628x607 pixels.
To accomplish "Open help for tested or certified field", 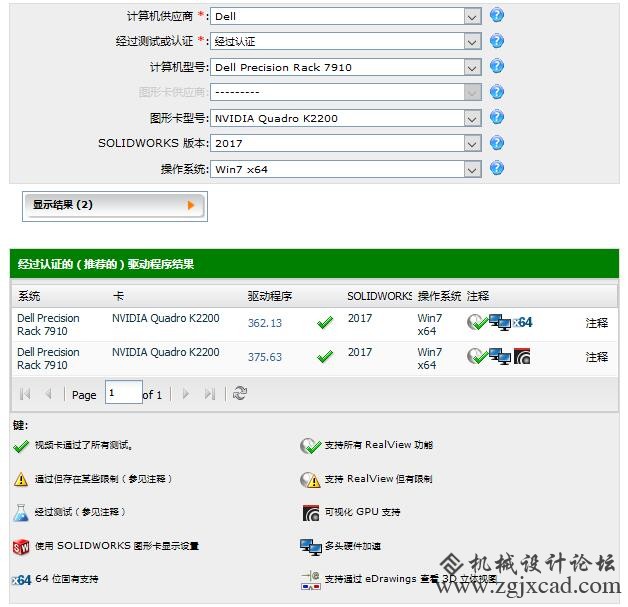I will [497, 41].
